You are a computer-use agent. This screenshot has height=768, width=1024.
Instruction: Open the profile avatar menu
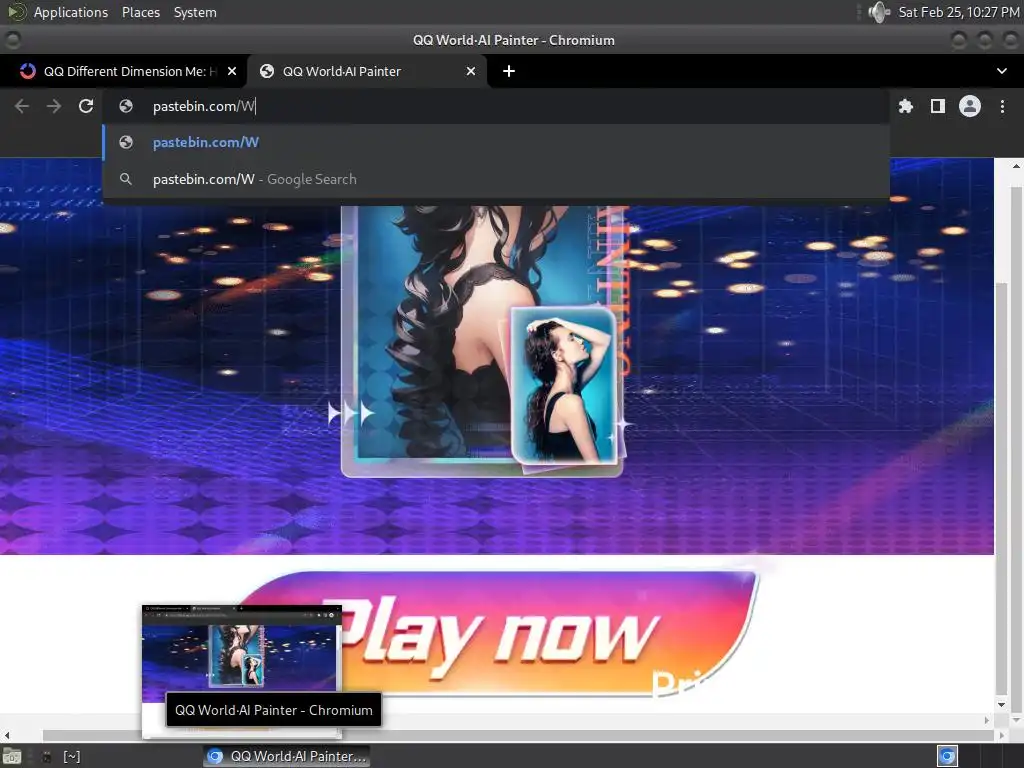pos(969,106)
